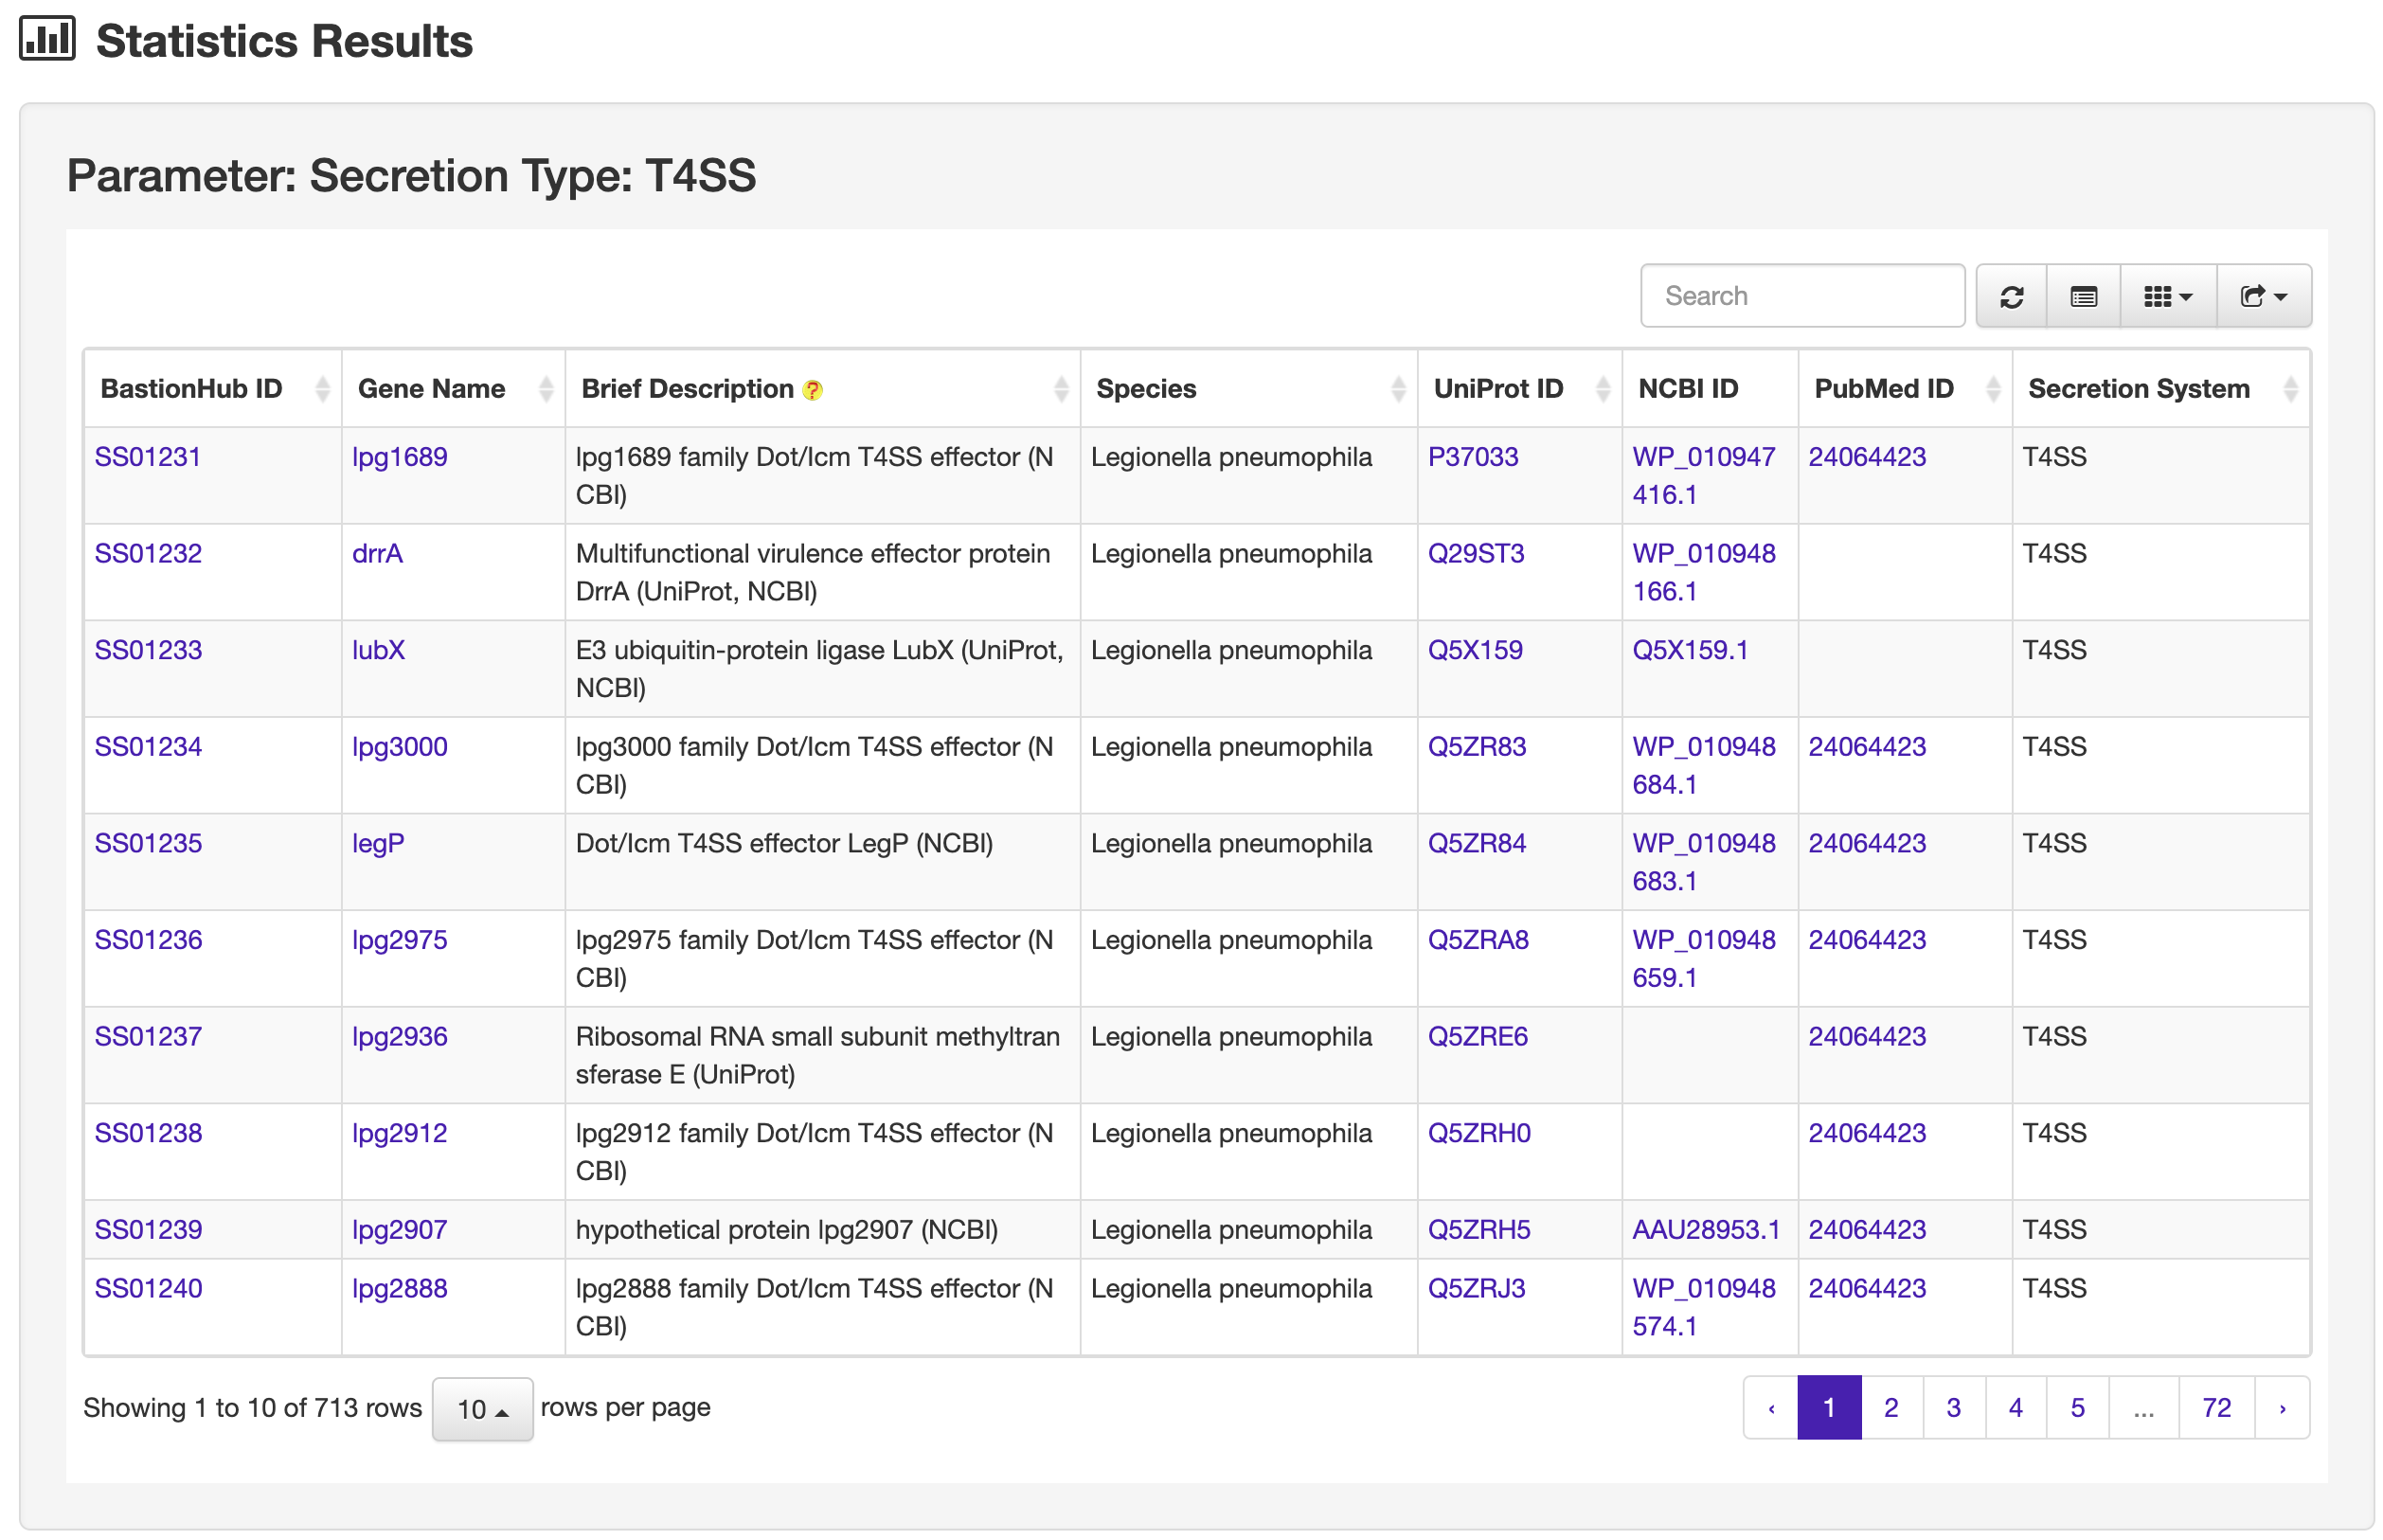Click previous page arrow
Image resolution: width=2383 pixels, height=1540 pixels.
pyautogui.click(x=1770, y=1407)
